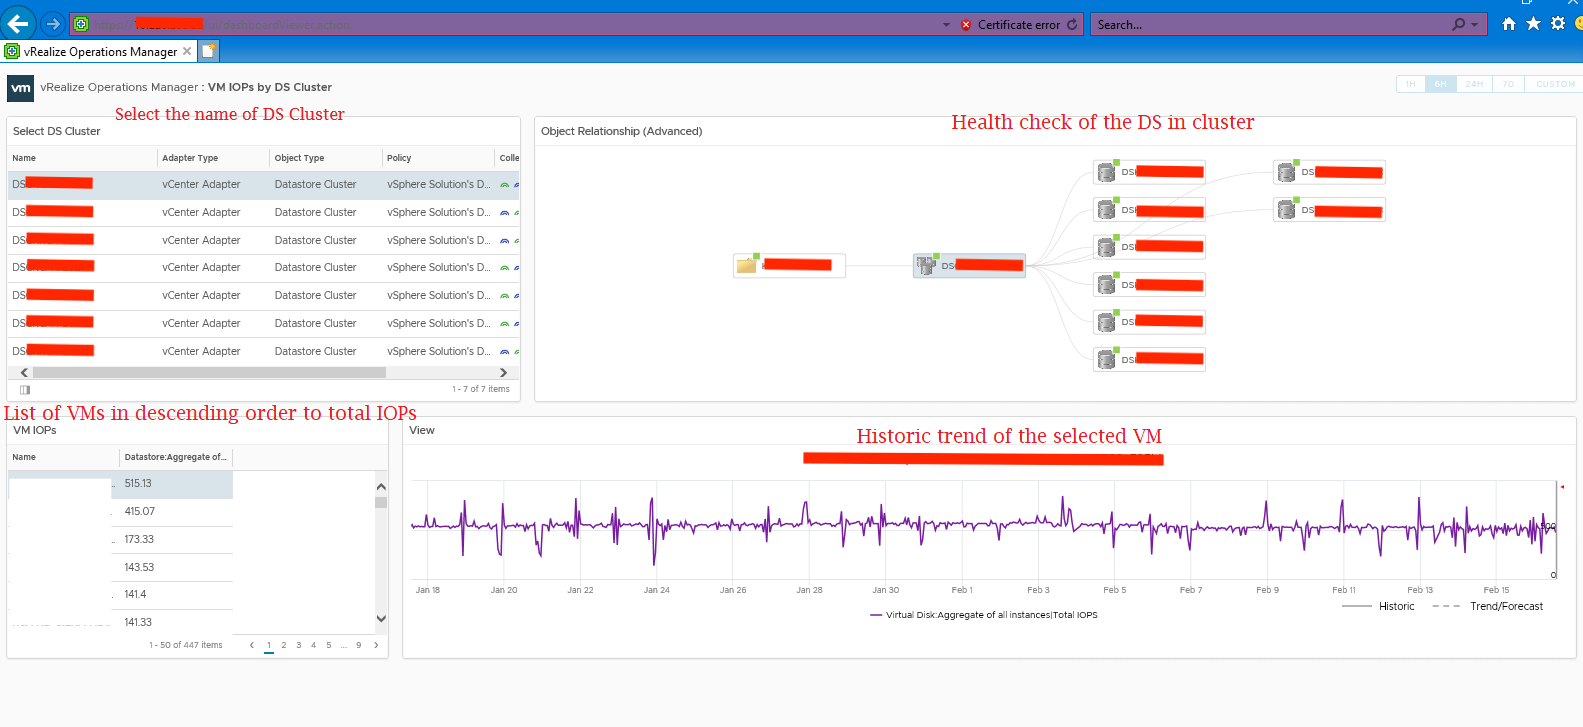Screen dimensions: 1583x727
Task: Choose CUSTOM time range option
Action: pyautogui.click(x=1555, y=85)
